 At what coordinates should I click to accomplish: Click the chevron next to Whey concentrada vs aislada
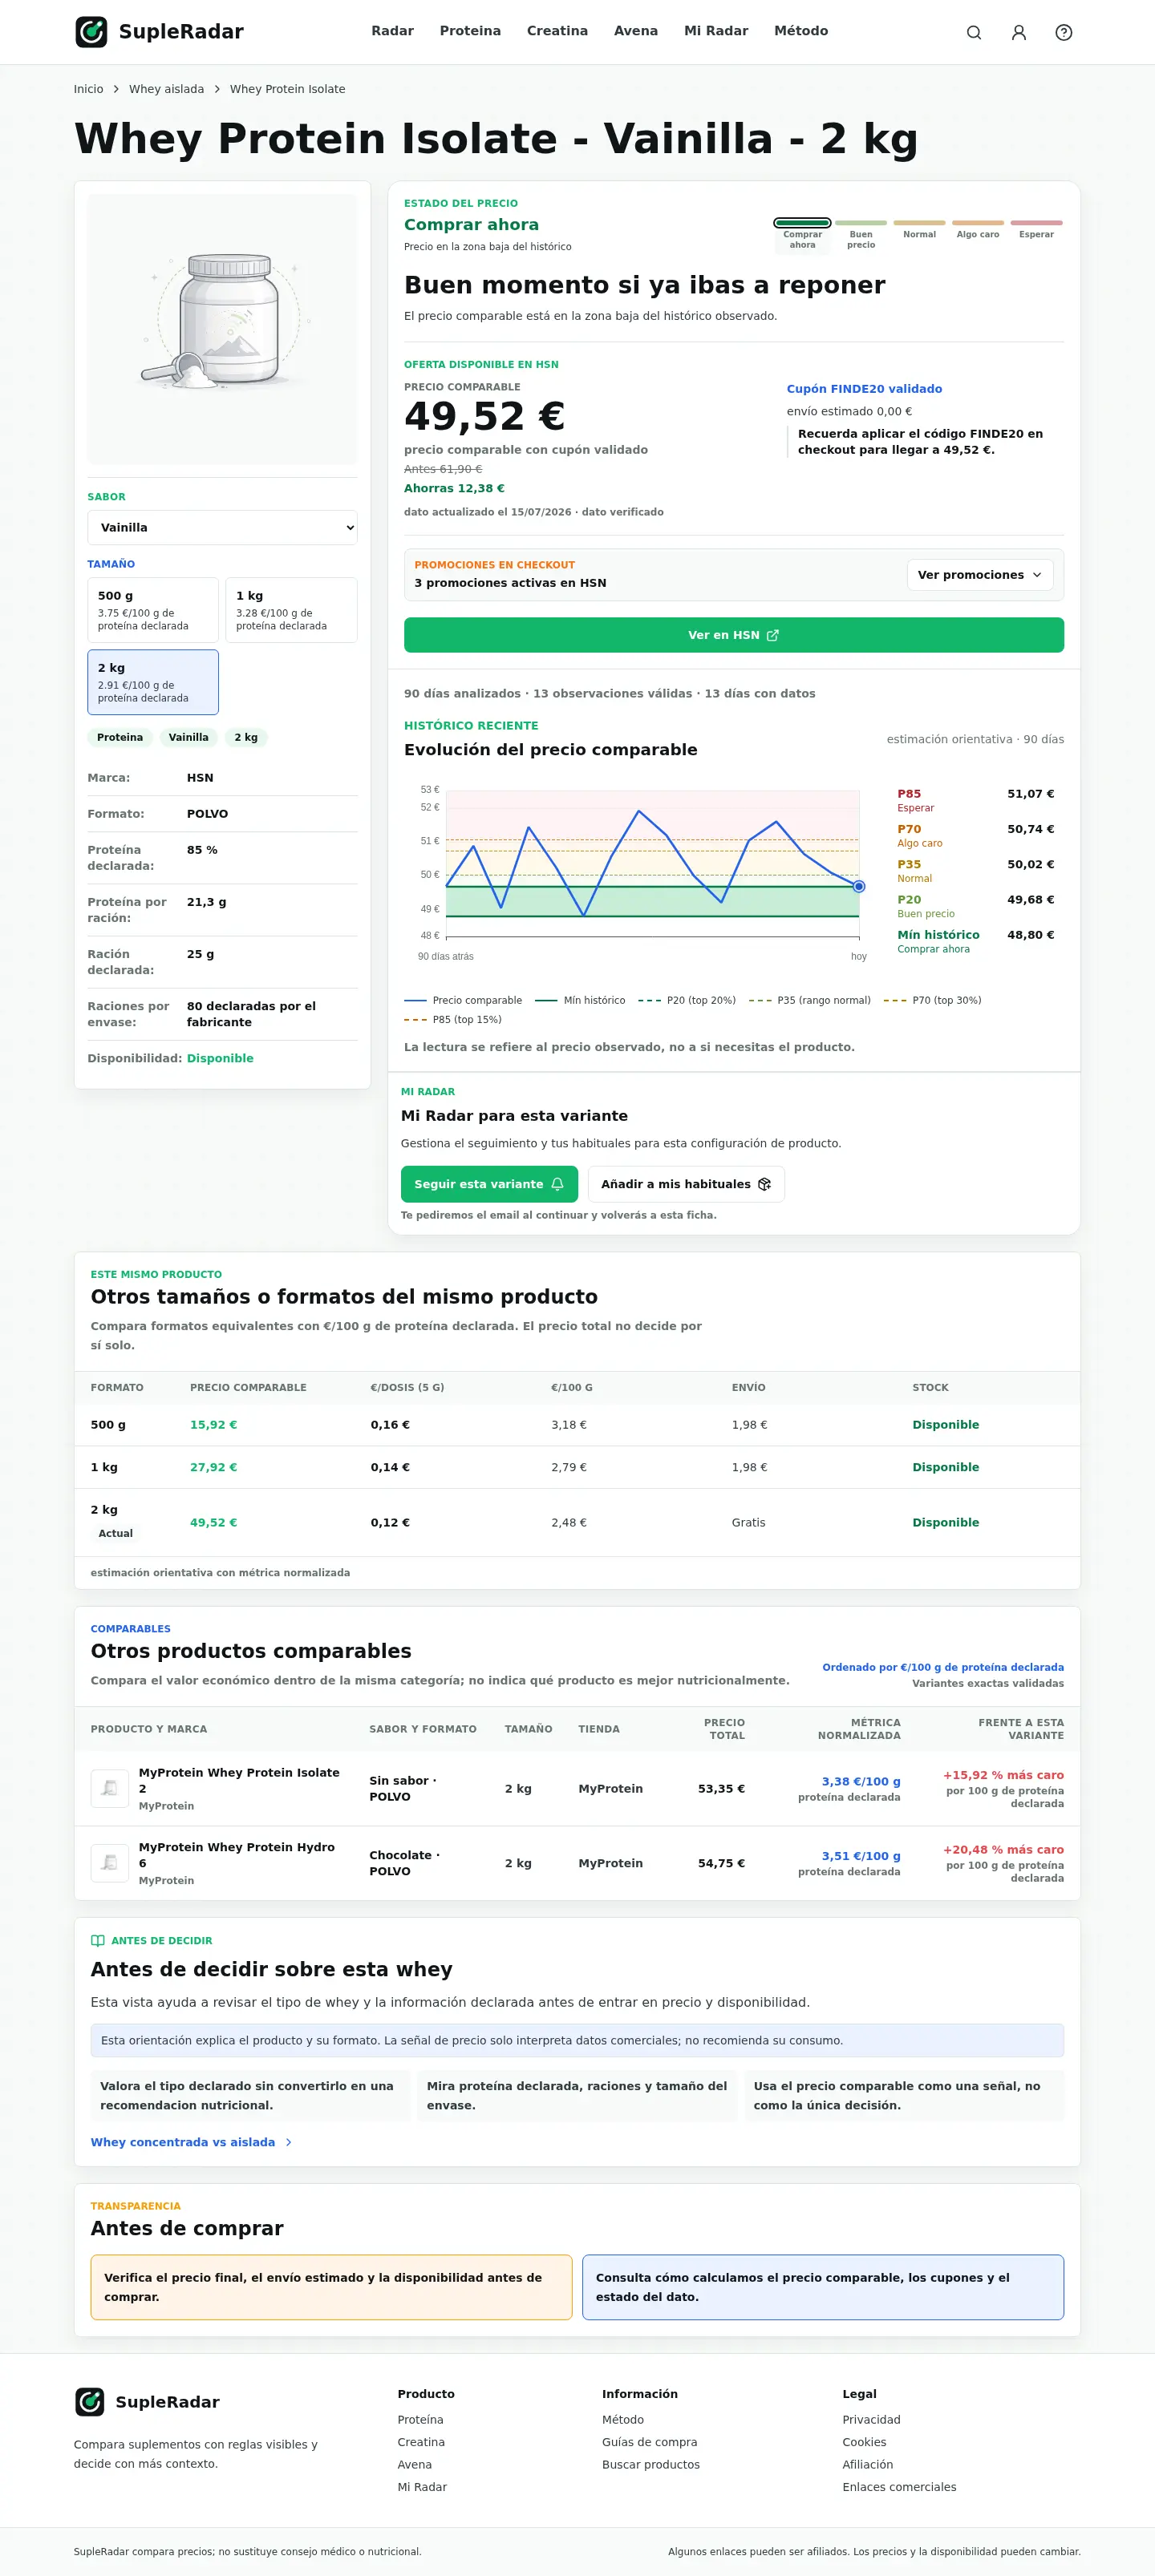click(x=288, y=2142)
